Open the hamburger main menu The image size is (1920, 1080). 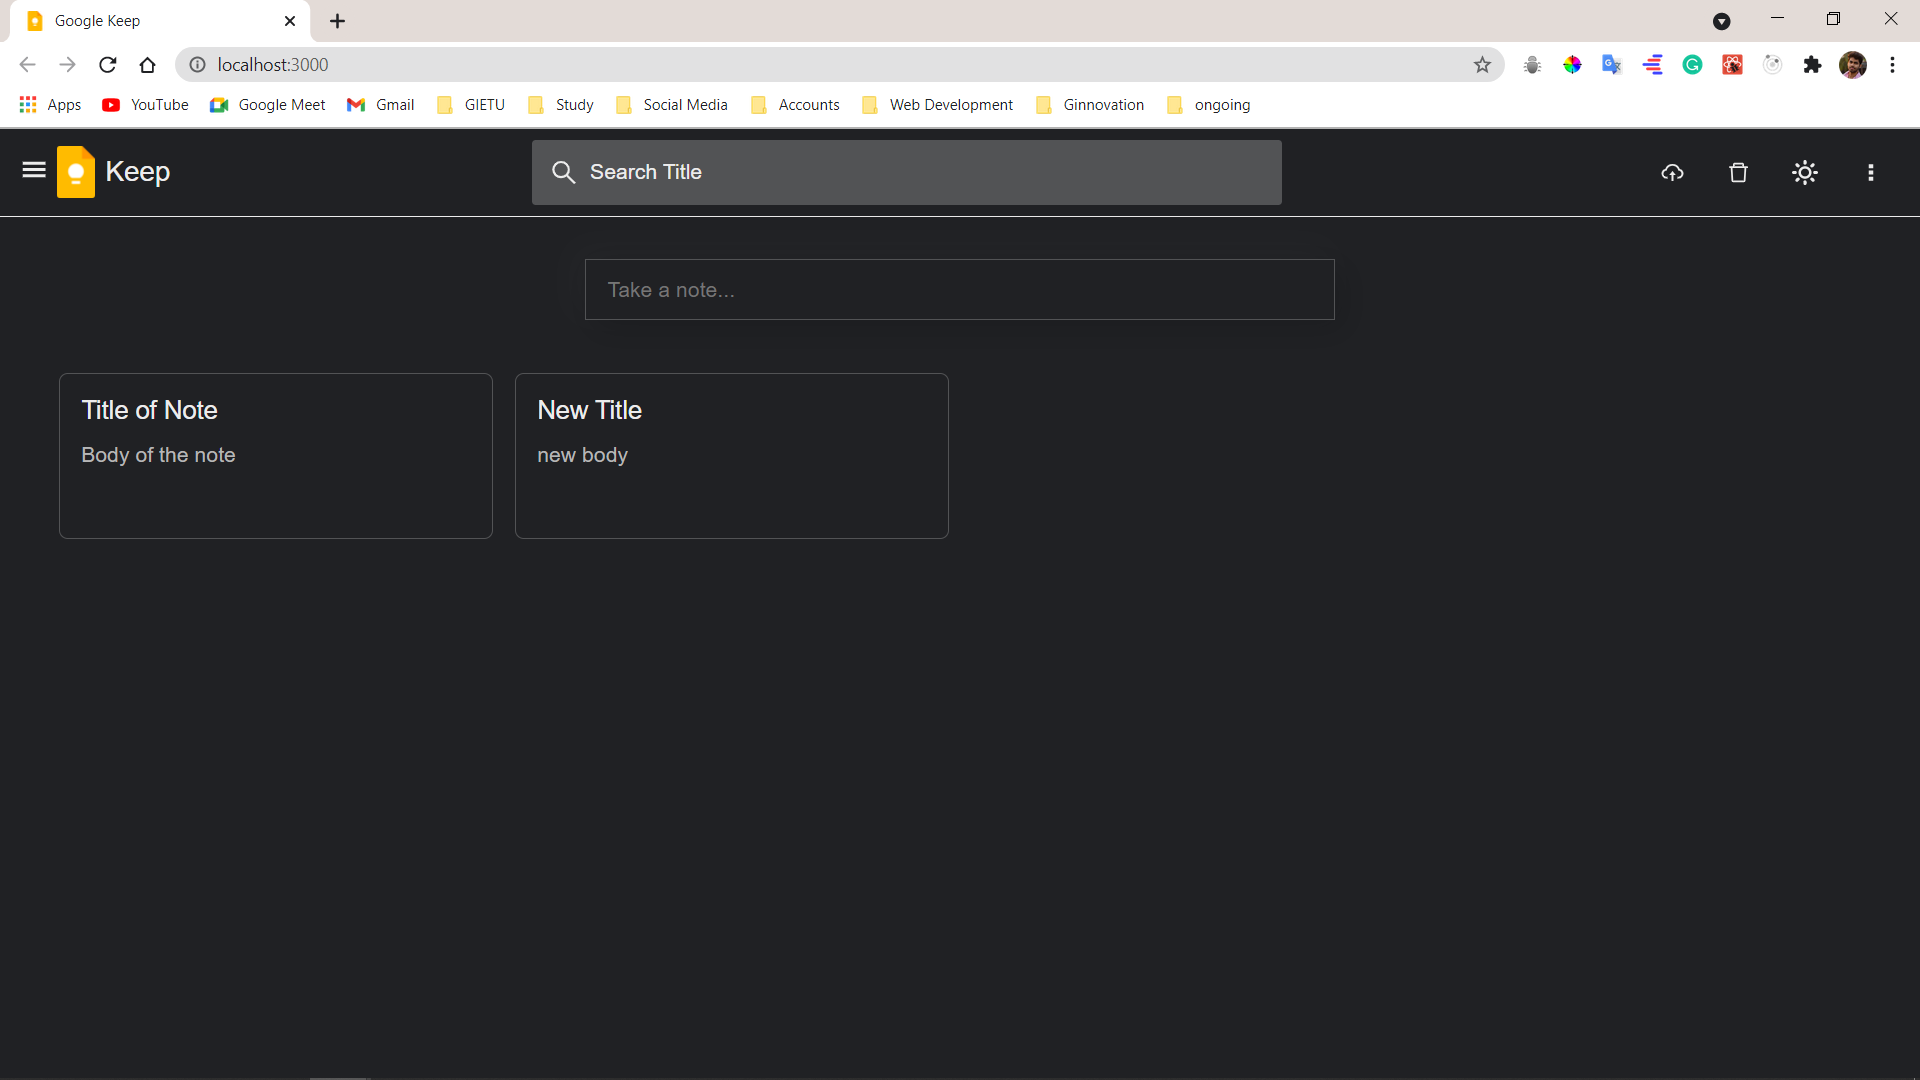34,171
